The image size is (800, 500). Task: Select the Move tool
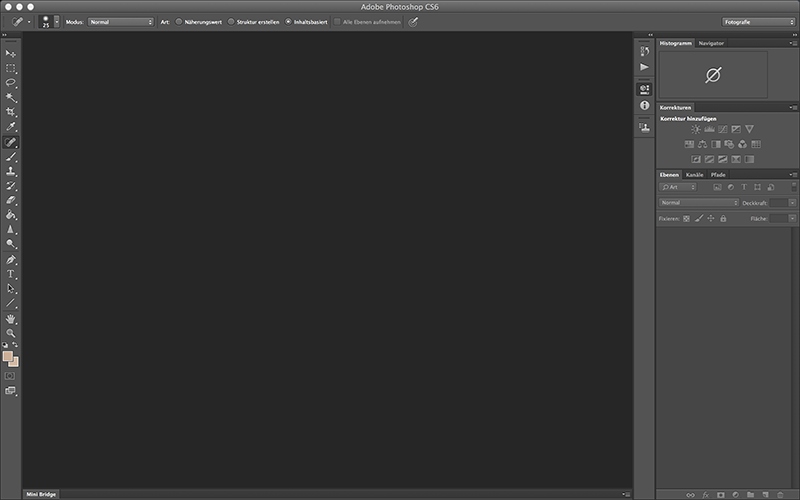pyautogui.click(x=11, y=54)
